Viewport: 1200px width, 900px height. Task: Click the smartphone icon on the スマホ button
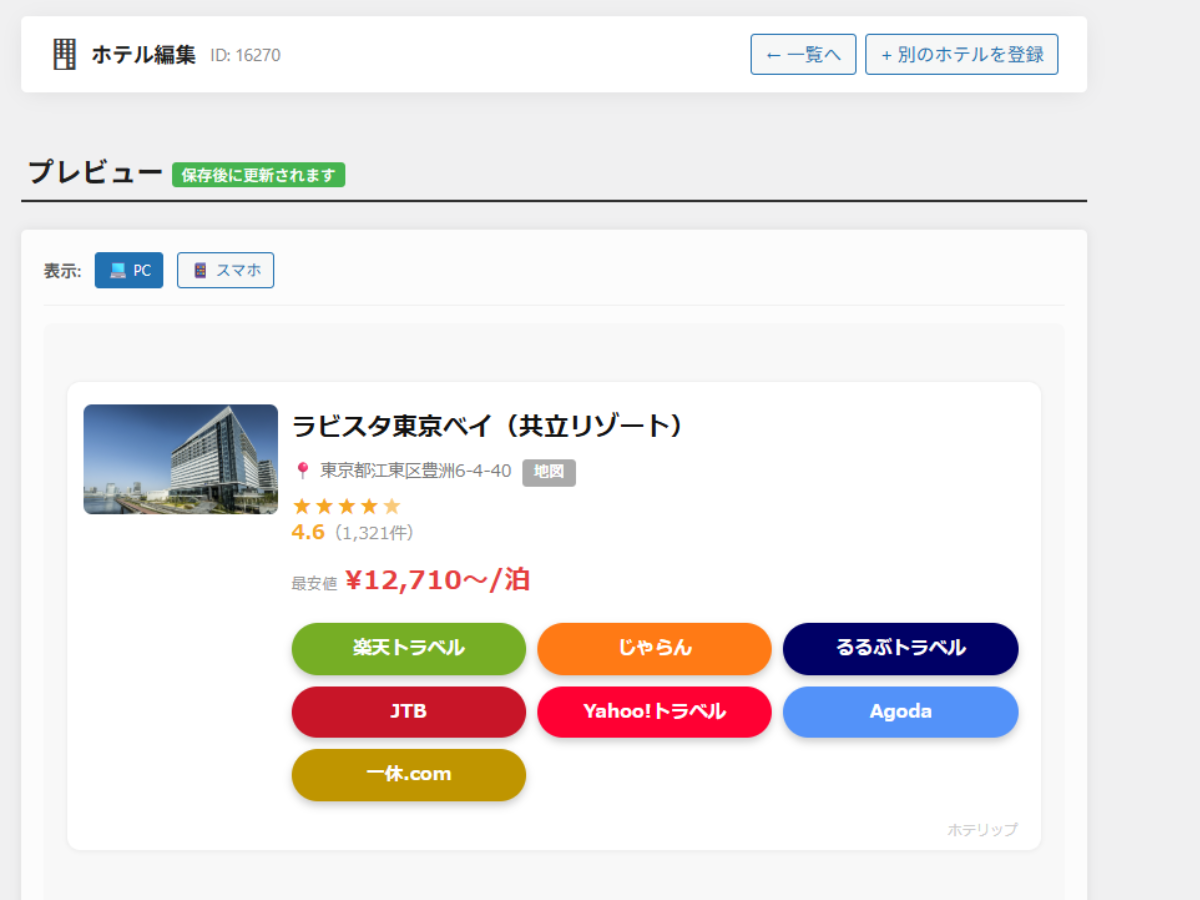(199, 270)
